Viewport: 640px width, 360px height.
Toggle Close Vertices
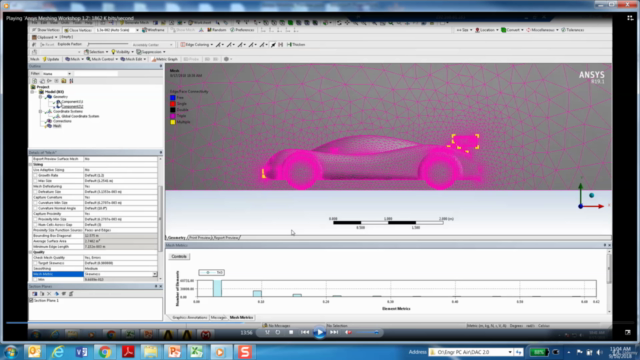78,30
